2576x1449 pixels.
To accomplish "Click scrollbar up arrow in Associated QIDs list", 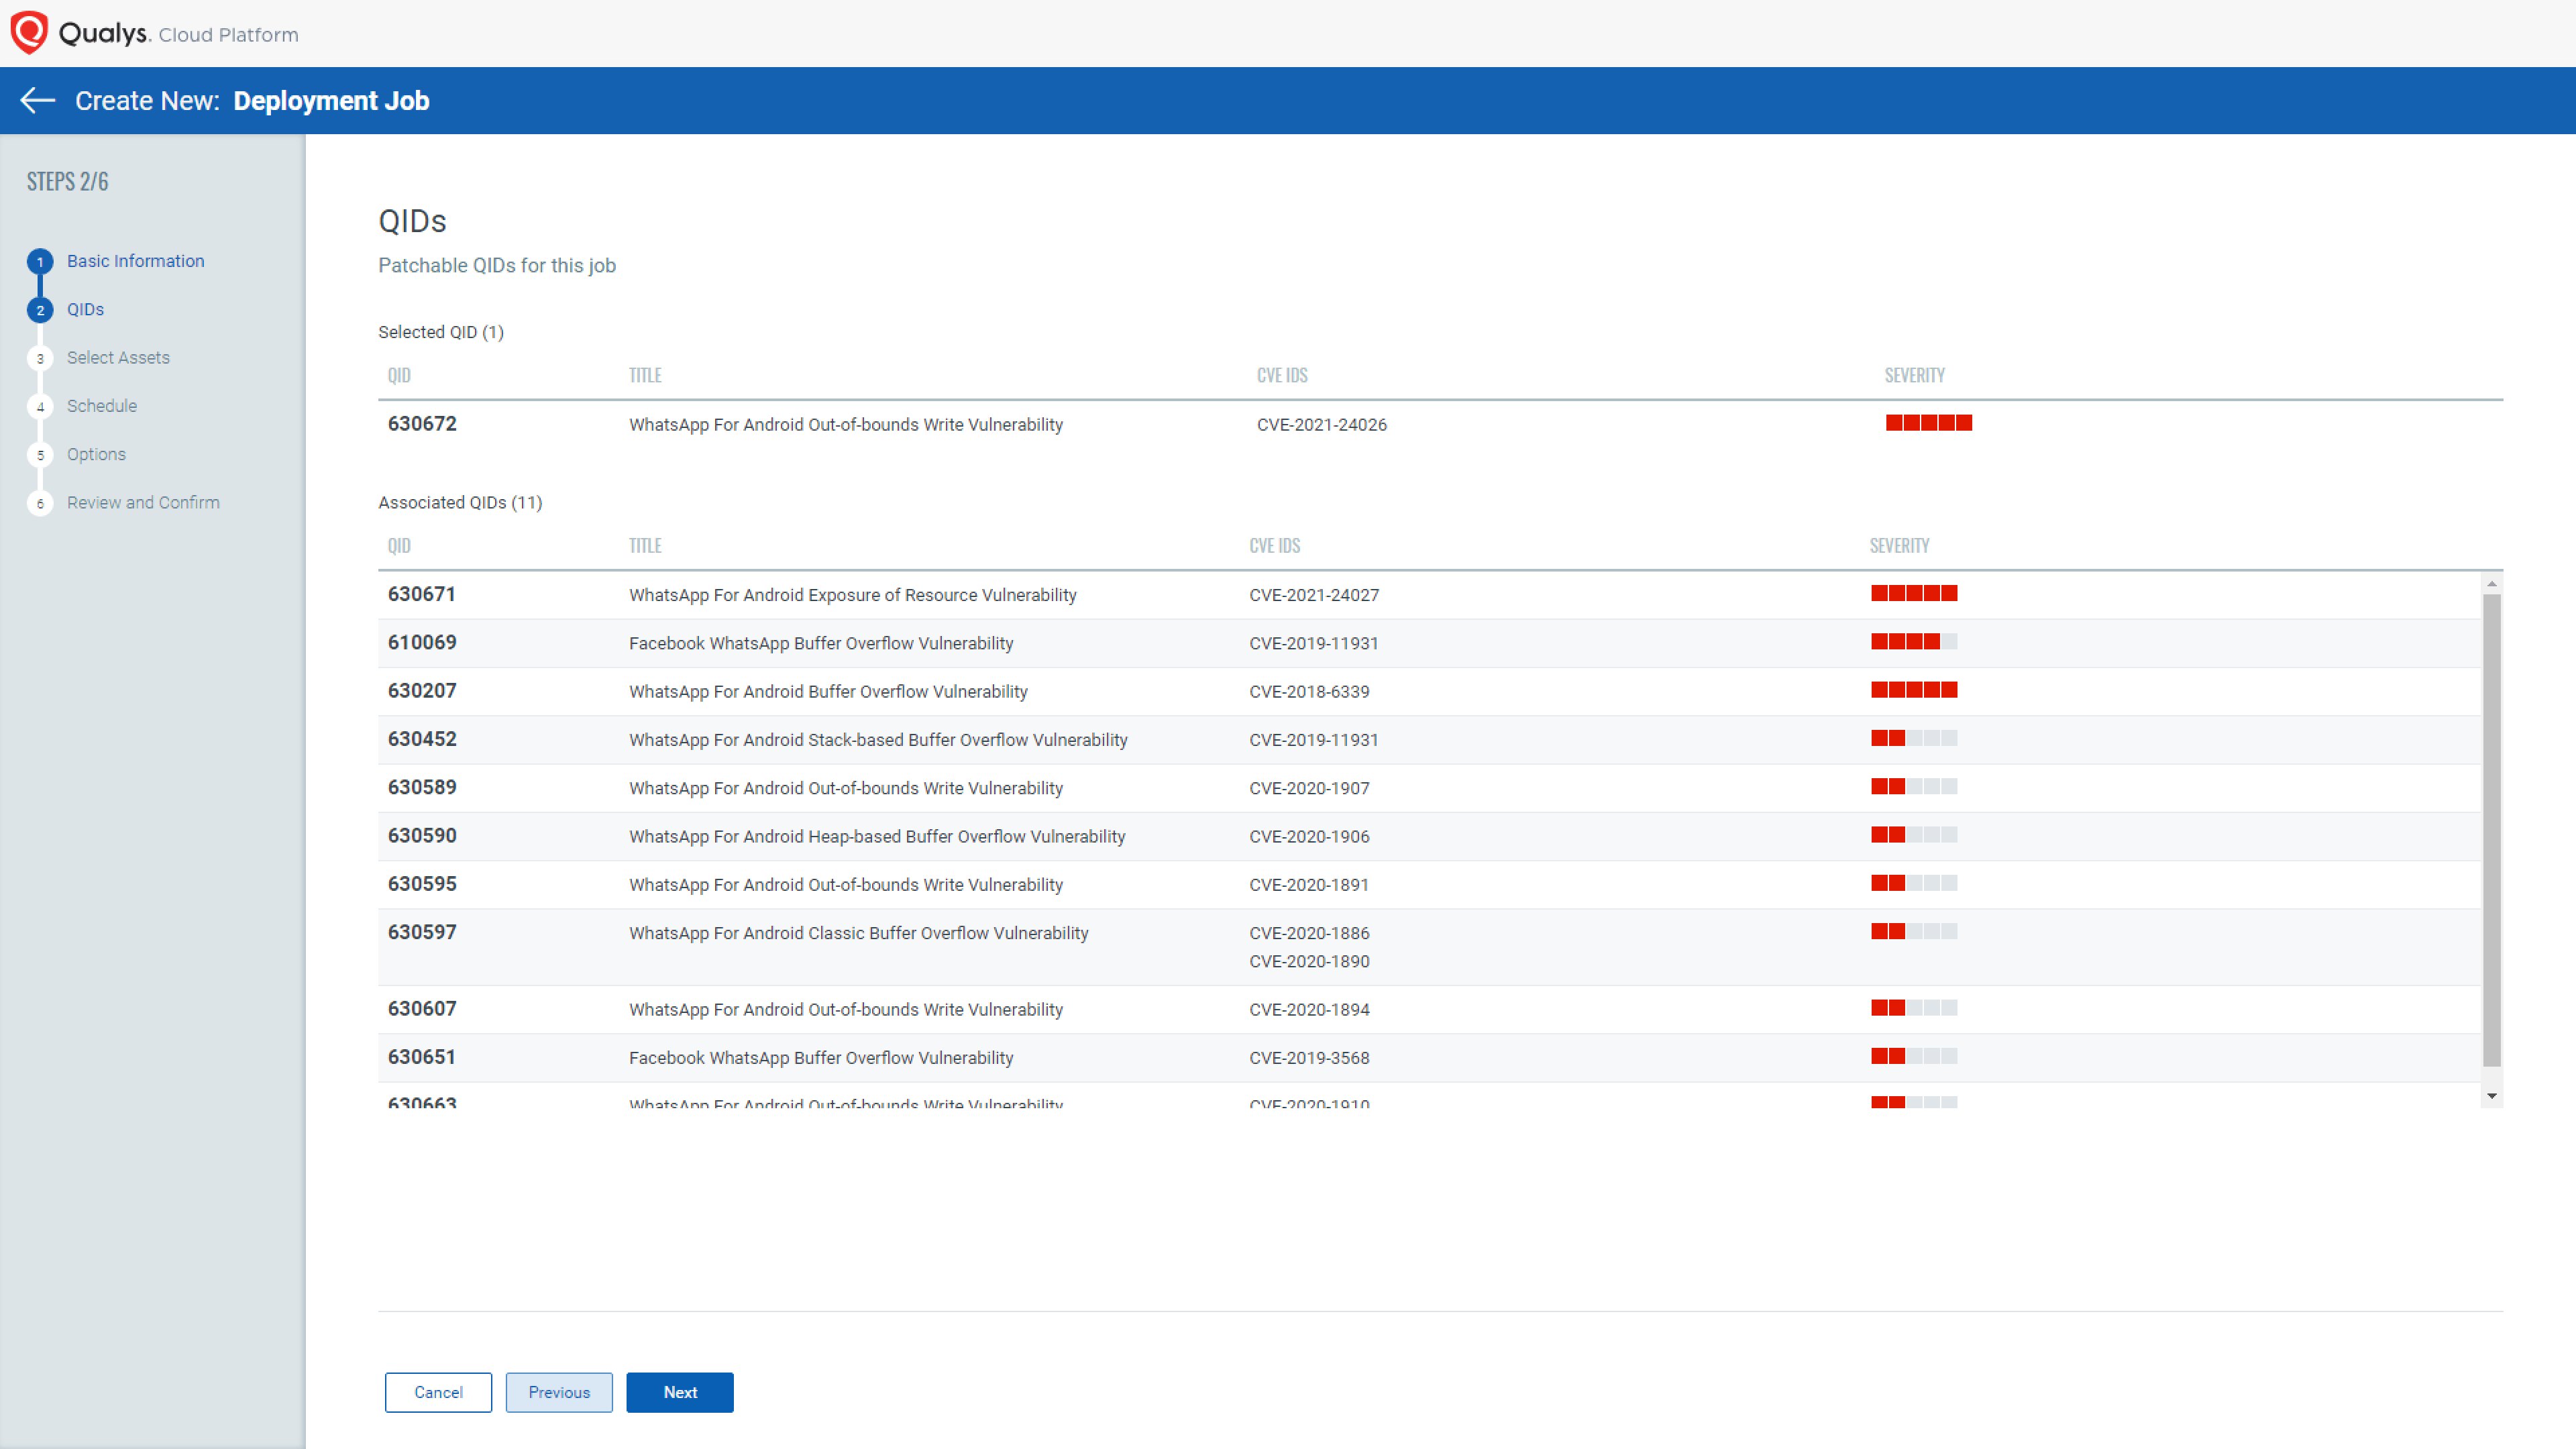I will pyautogui.click(x=2492, y=583).
